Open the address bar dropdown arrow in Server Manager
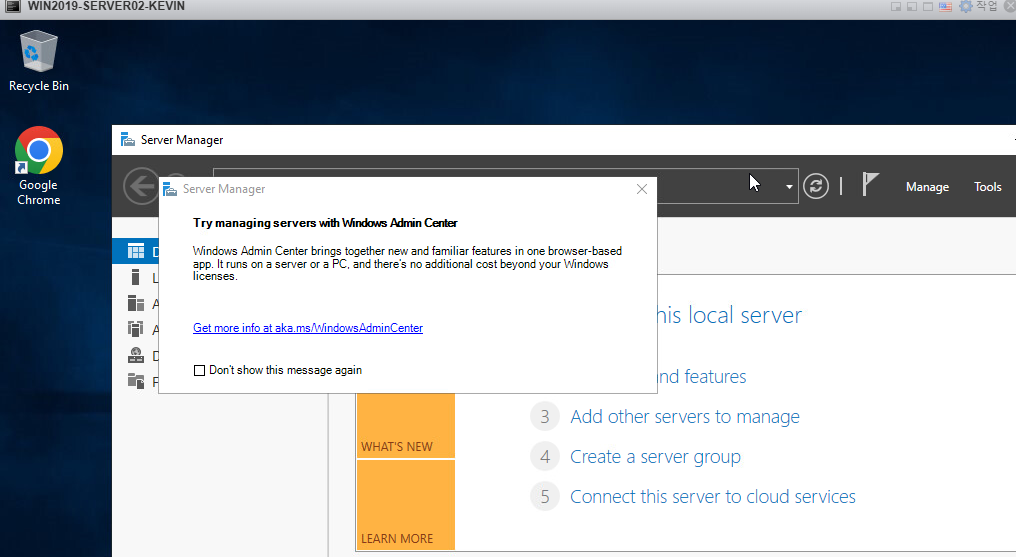Viewport: 1016px width, 557px height. pyautogui.click(x=789, y=187)
